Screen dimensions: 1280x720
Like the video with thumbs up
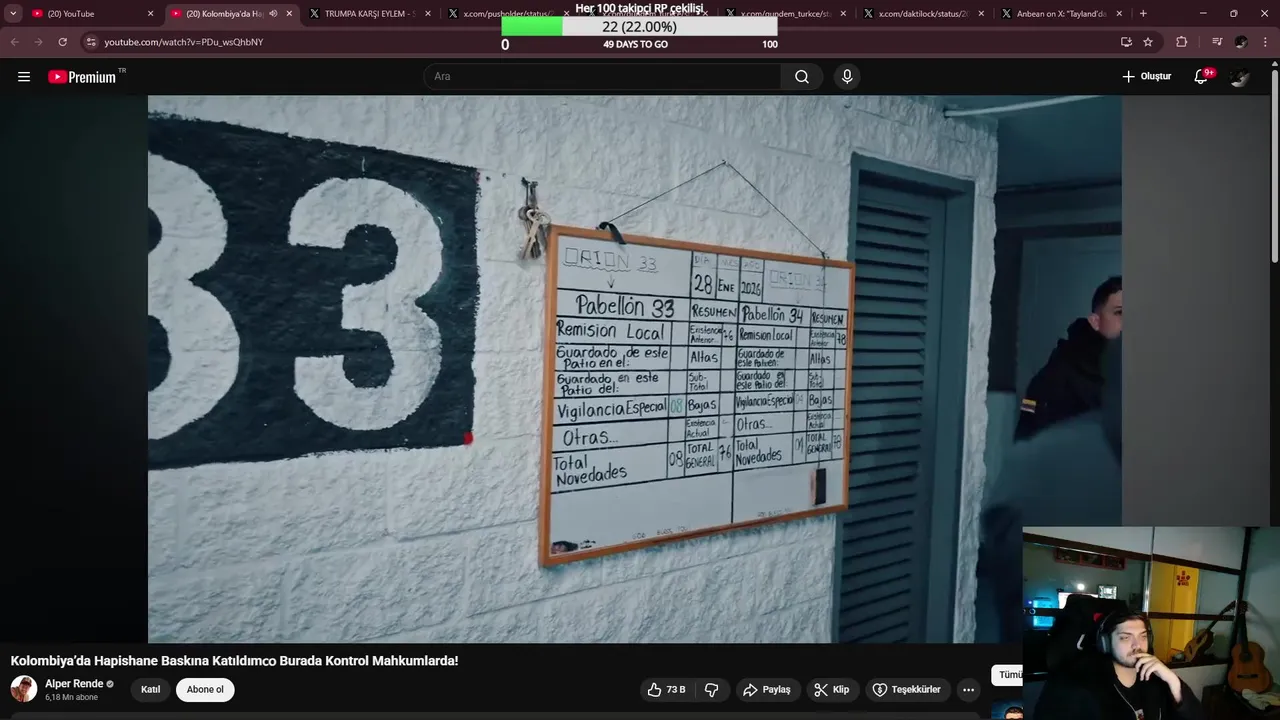tap(666, 690)
